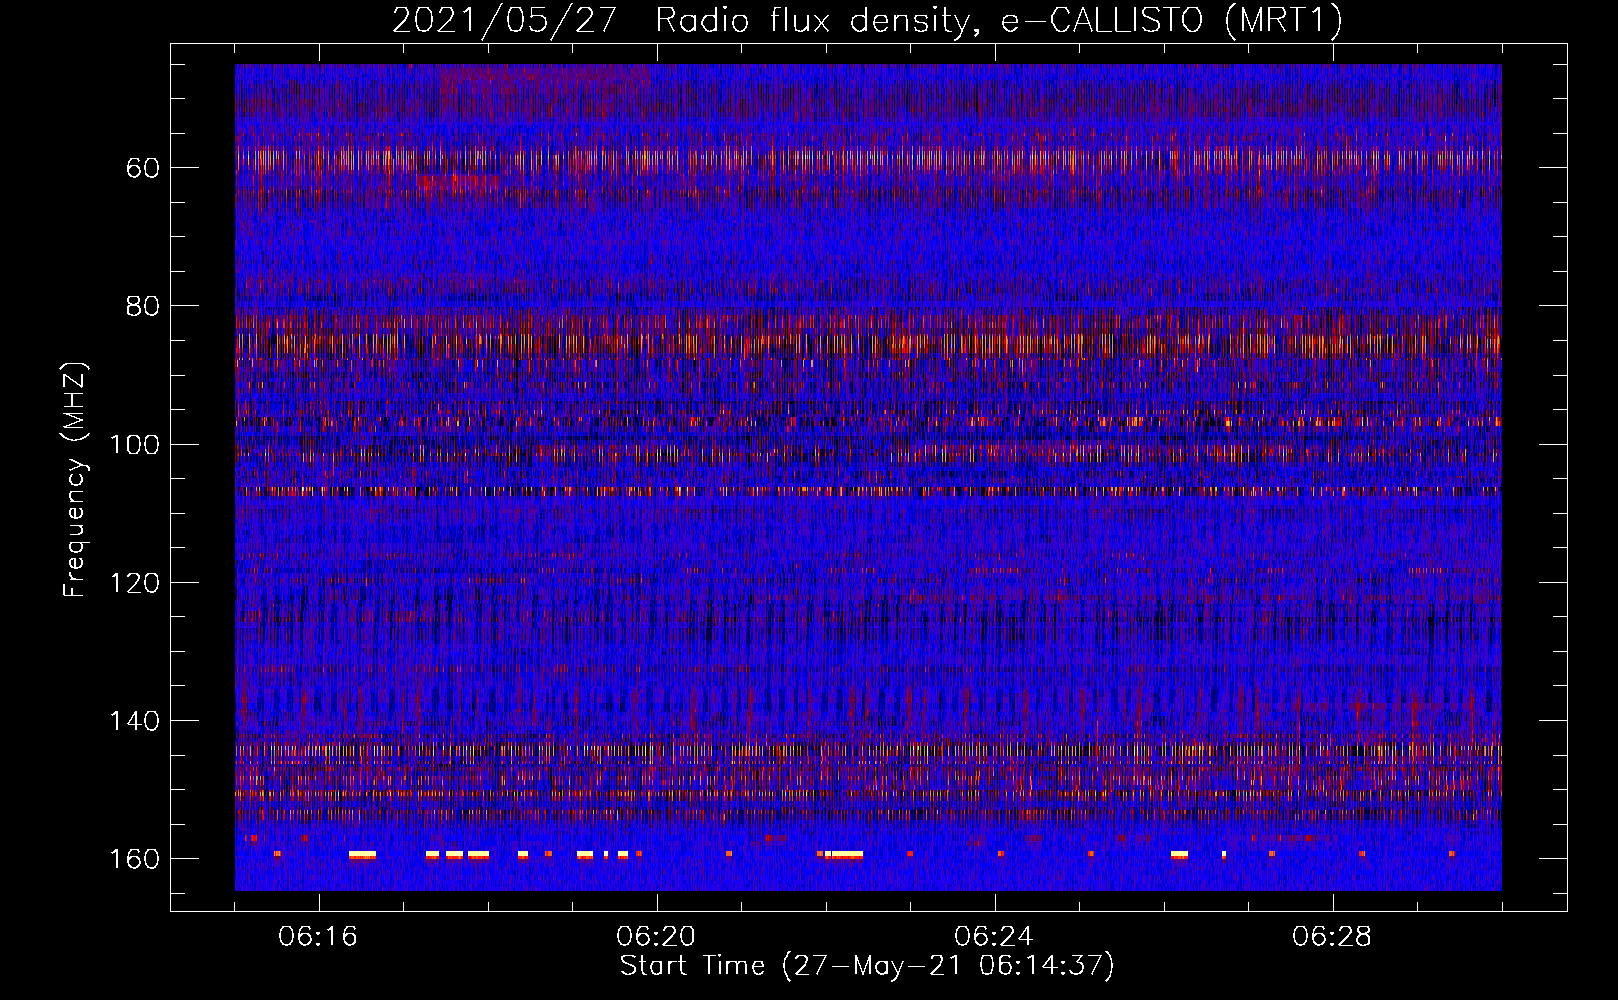Viewport: 1618px width, 1000px height.
Task: Click the 'Start Time (27-May-21 06:14:37)' x-axis label
Action: (x=867, y=966)
